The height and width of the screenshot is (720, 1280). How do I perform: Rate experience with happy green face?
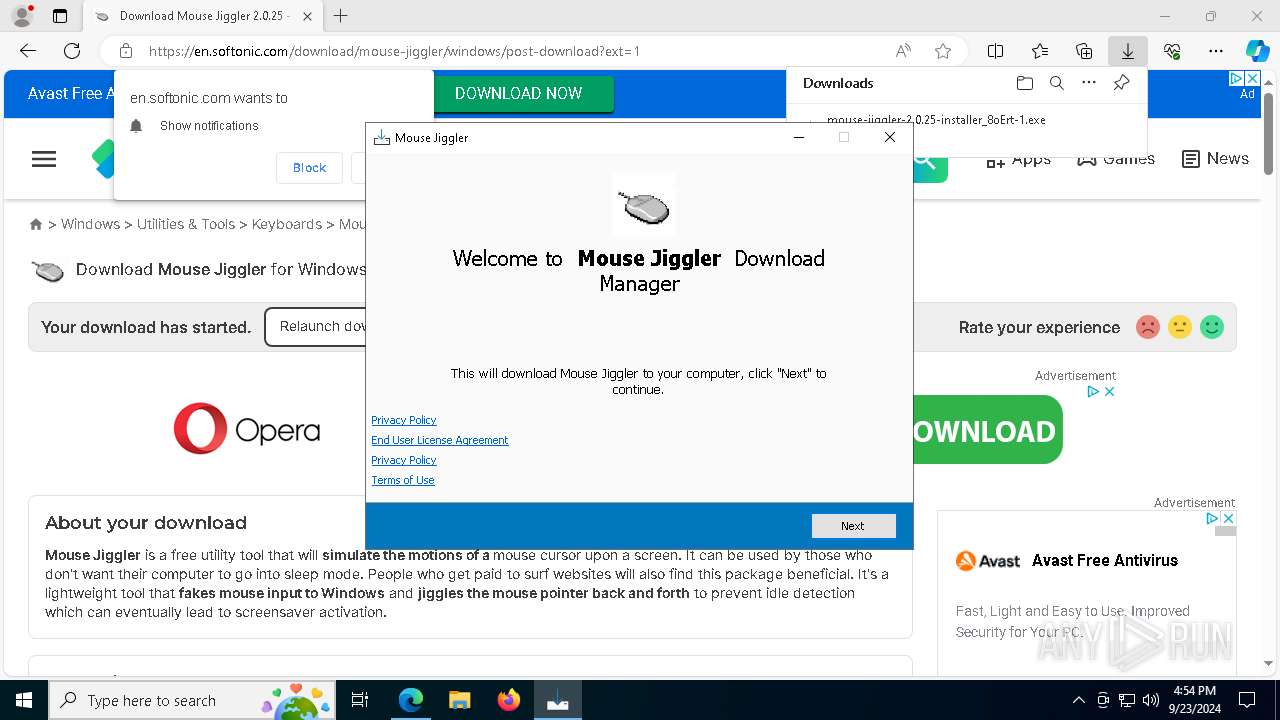tap(1212, 327)
